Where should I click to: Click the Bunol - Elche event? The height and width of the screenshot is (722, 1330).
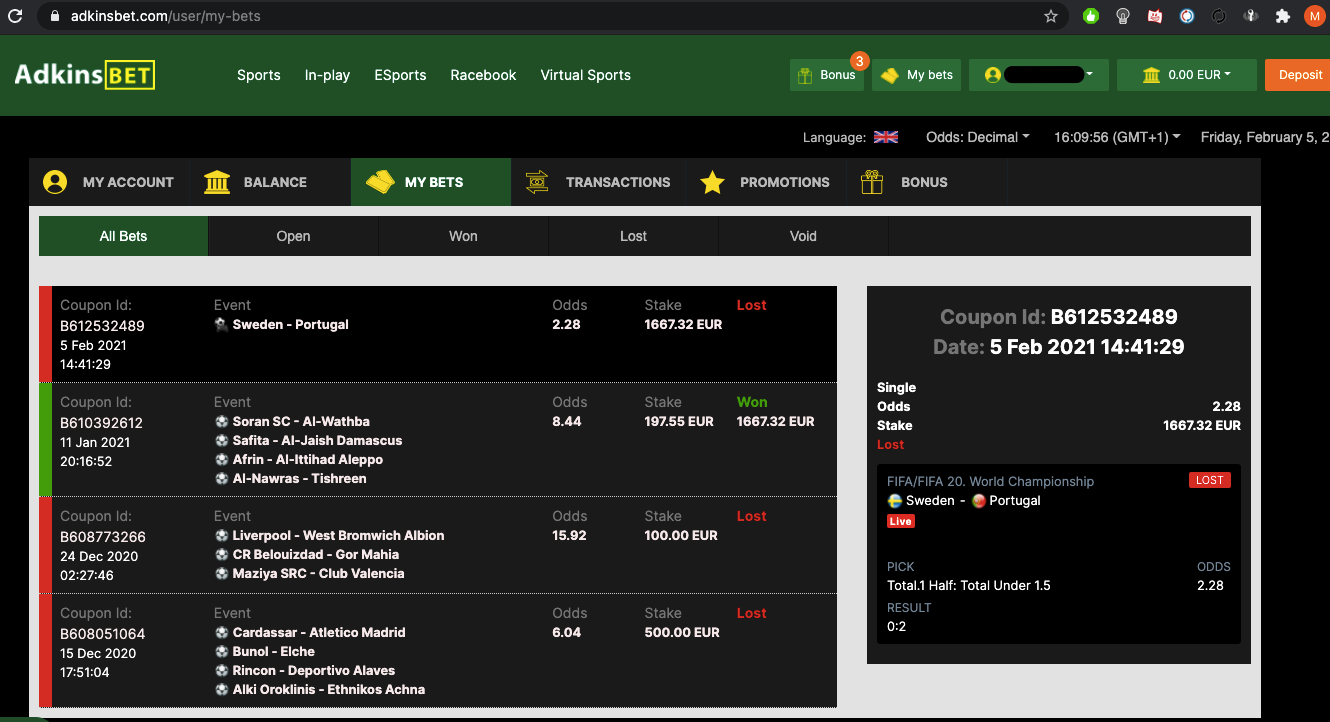[274, 652]
